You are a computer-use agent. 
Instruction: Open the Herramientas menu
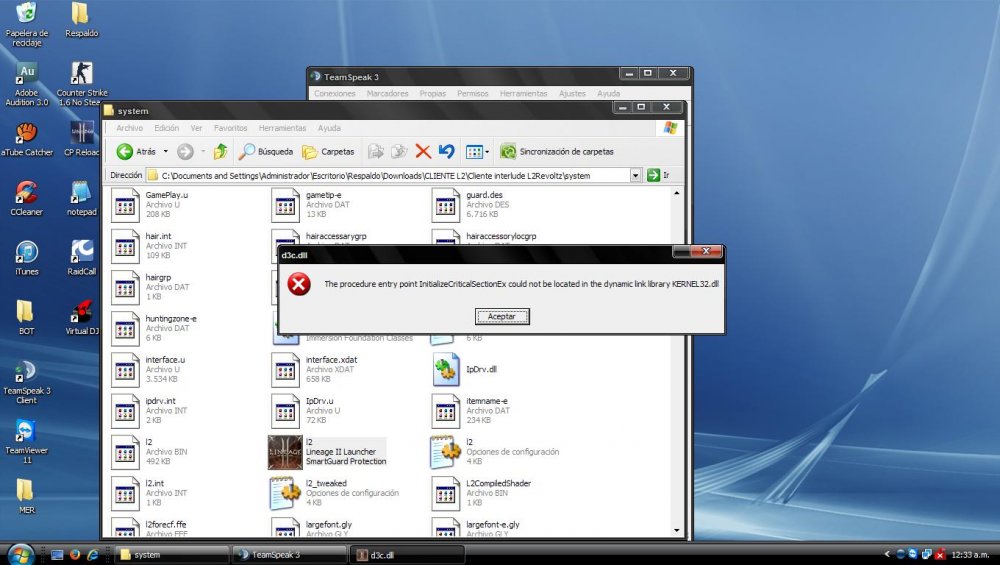(x=282, y=128)
